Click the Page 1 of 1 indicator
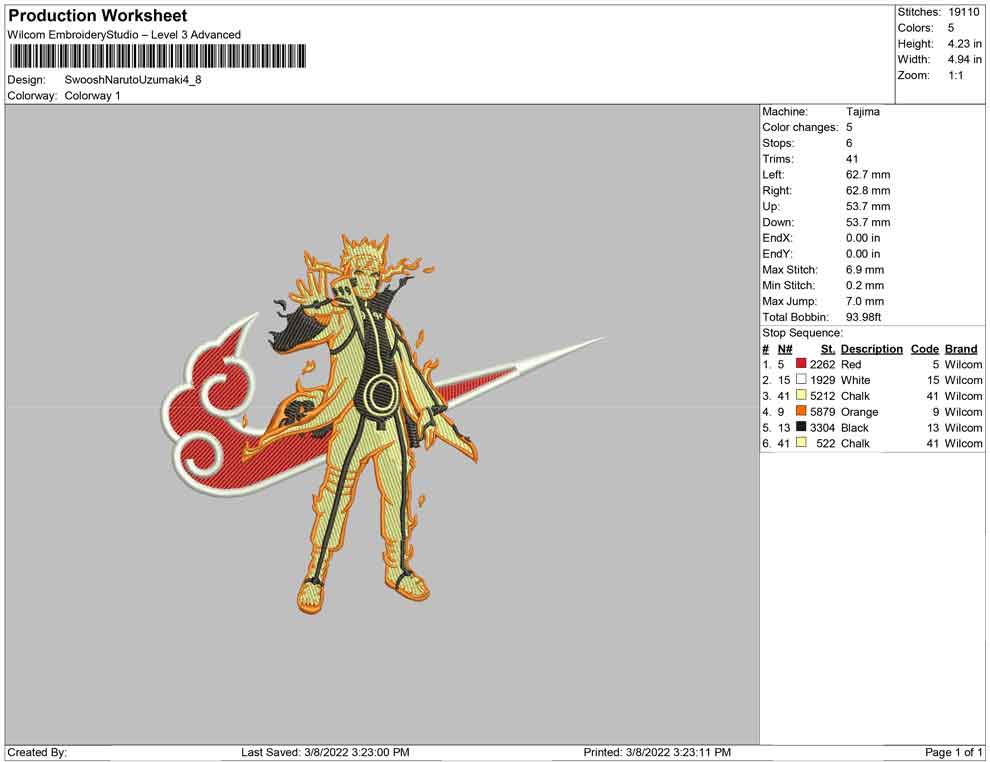 (x=953, y=752)
